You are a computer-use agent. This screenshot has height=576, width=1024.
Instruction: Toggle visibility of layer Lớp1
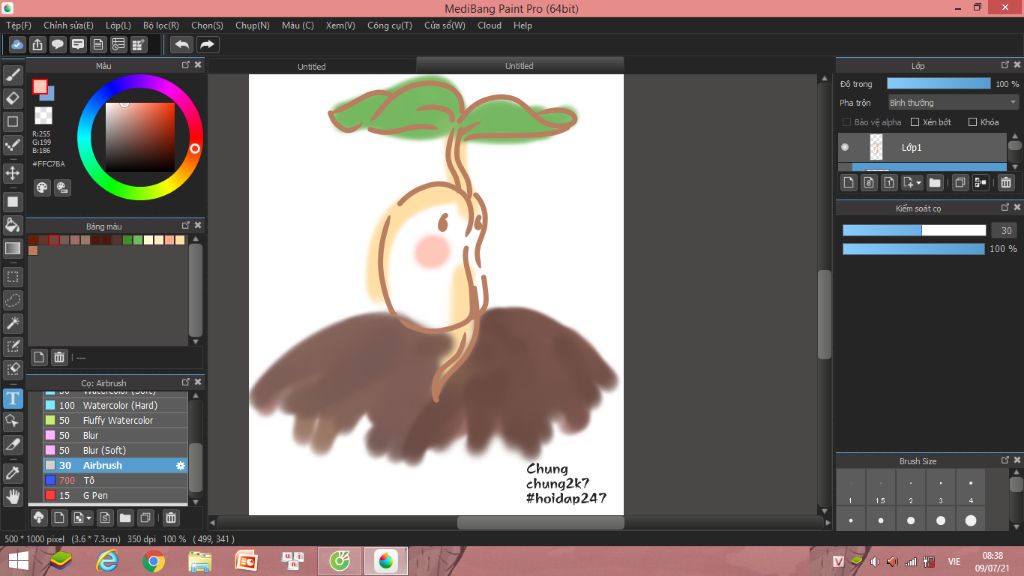(x=845, y=148)
